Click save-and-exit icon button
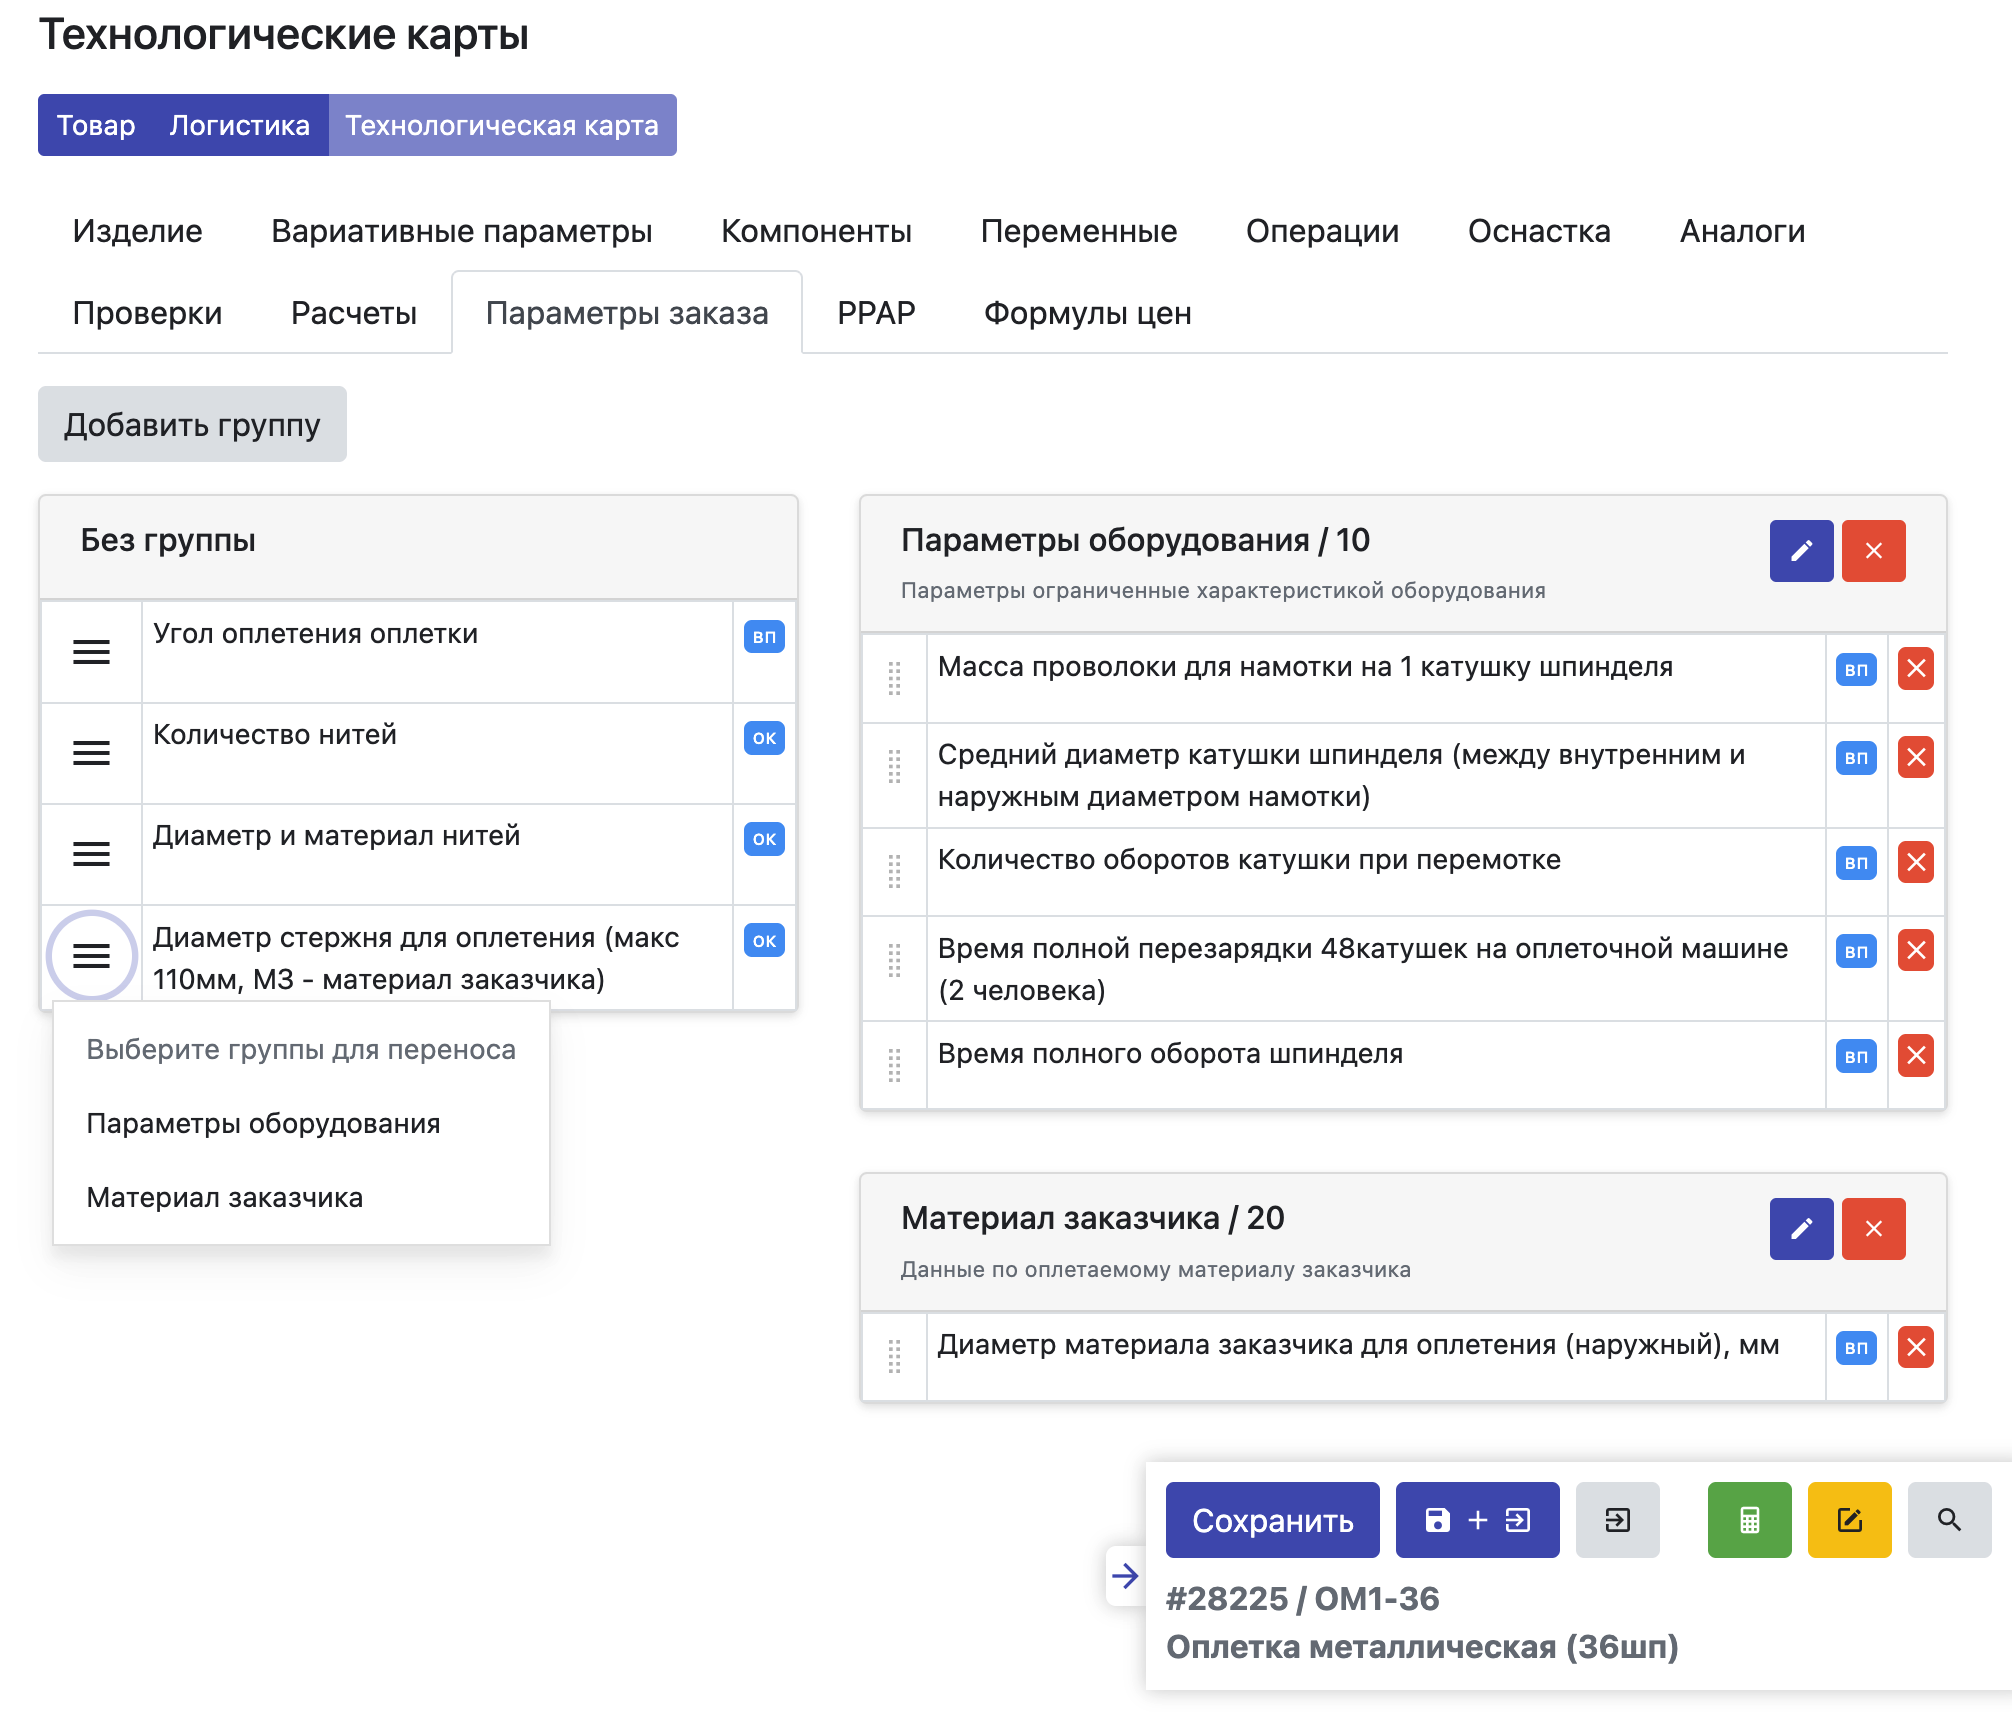 pyautogui.click(x=1477, y=1520)
